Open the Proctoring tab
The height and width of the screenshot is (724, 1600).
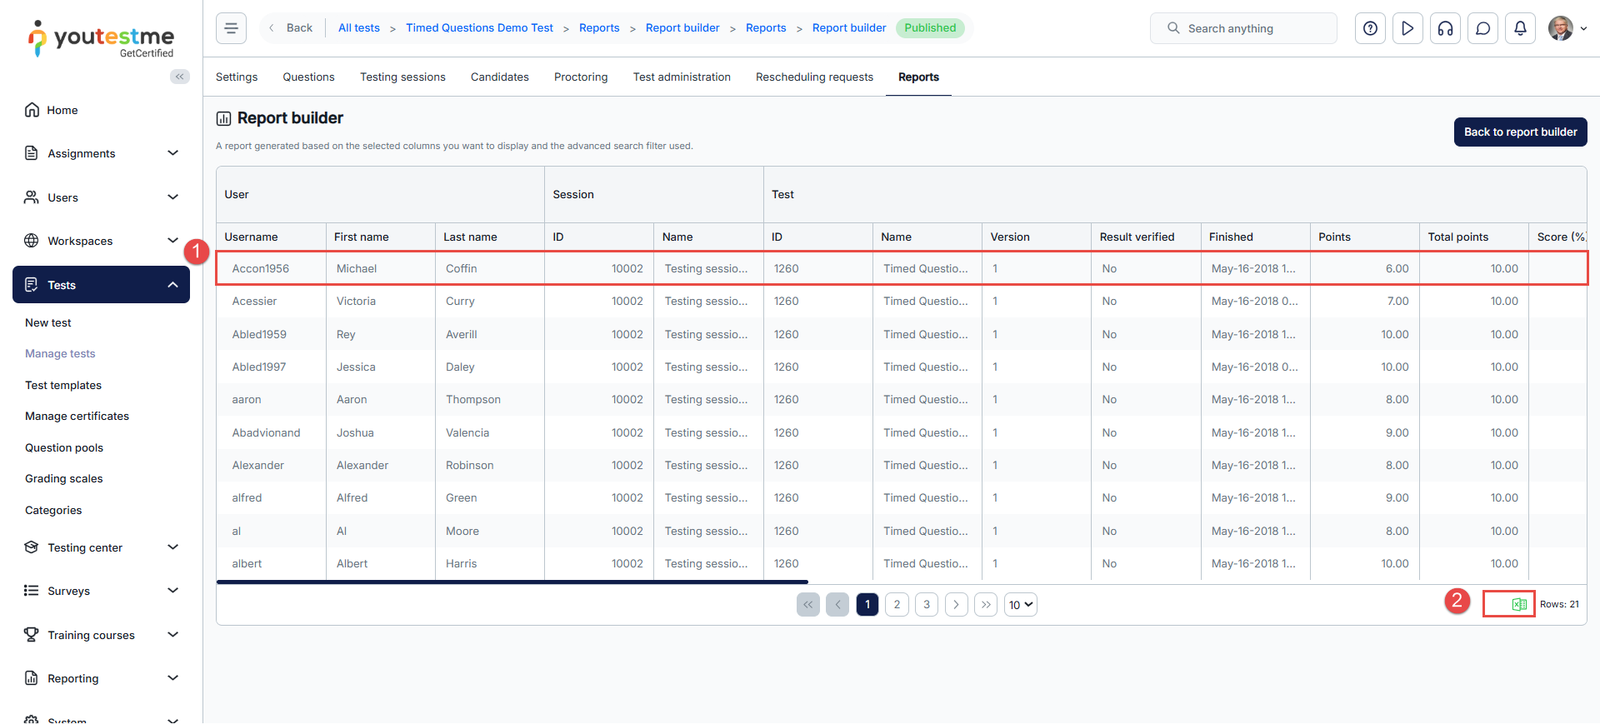tap(580, 77)
